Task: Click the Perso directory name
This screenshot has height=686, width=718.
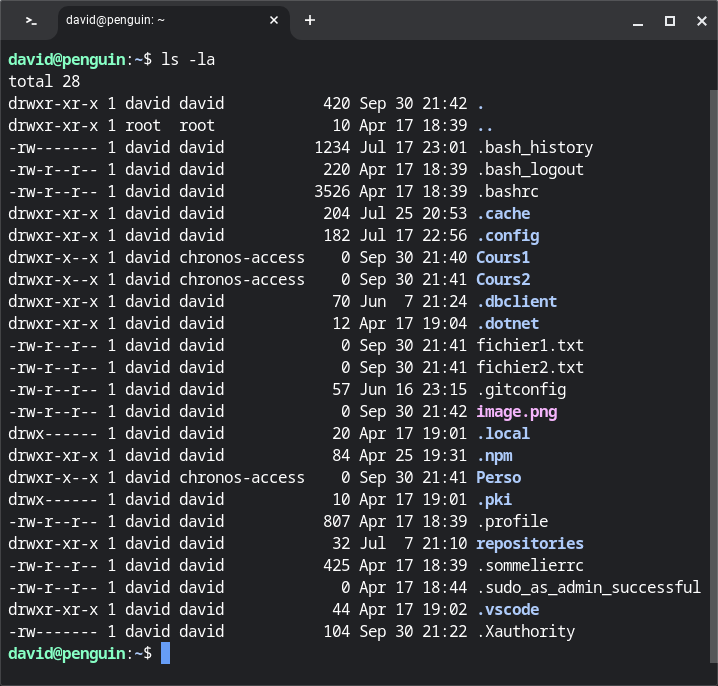Action: click(x=498, y=477)
